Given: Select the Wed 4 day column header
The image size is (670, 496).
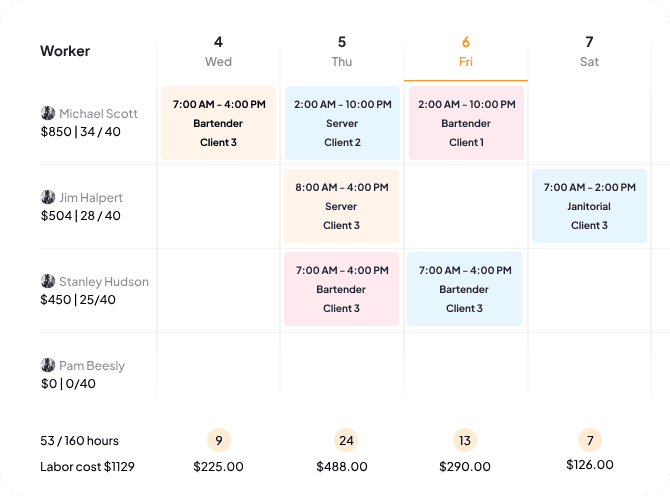Looking at the screenshot, I should tap(219, 51).
